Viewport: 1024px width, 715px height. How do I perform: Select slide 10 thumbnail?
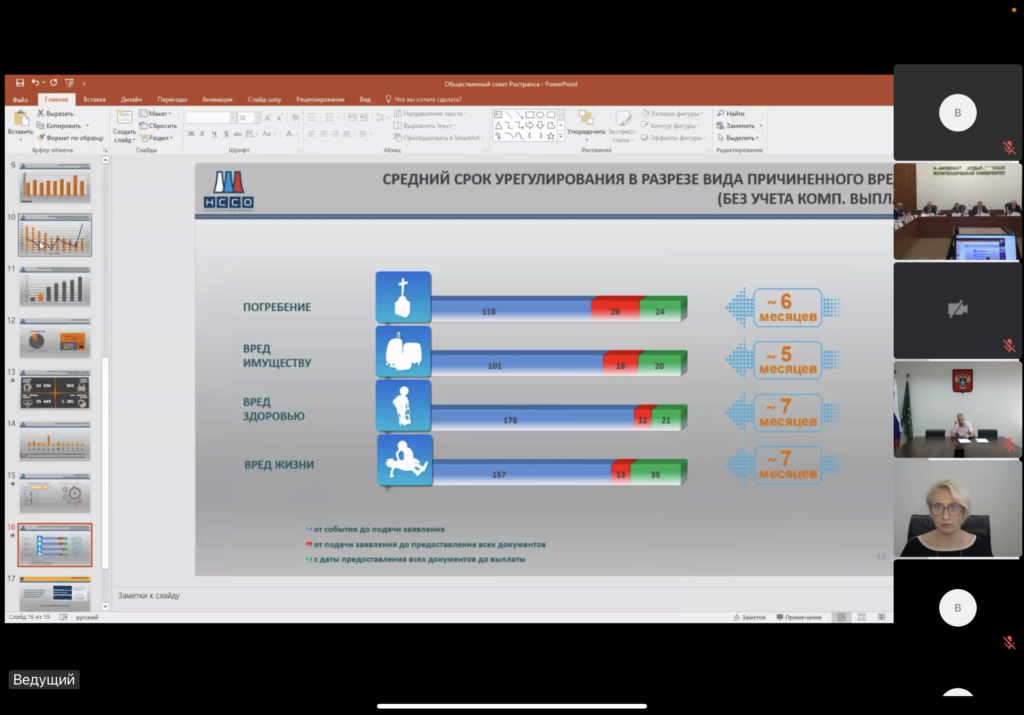[55, 234]
